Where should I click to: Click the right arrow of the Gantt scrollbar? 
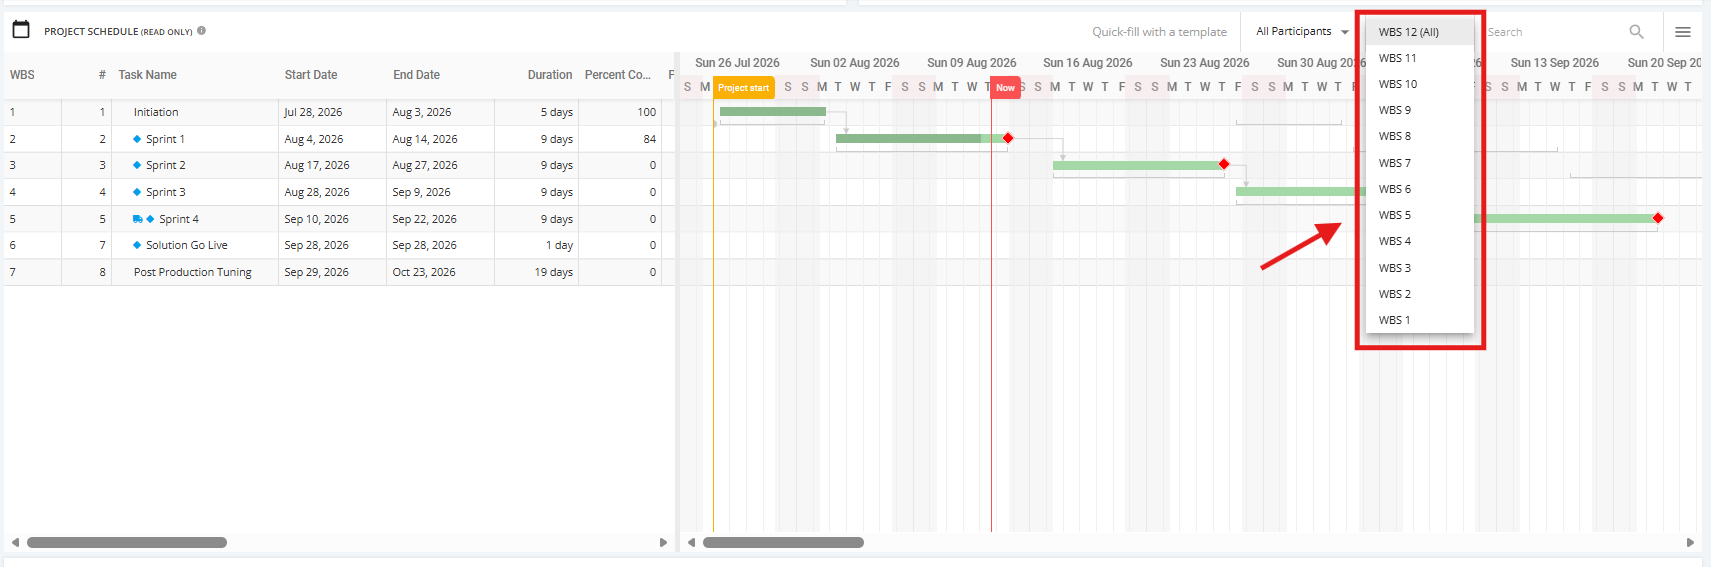1690,542
